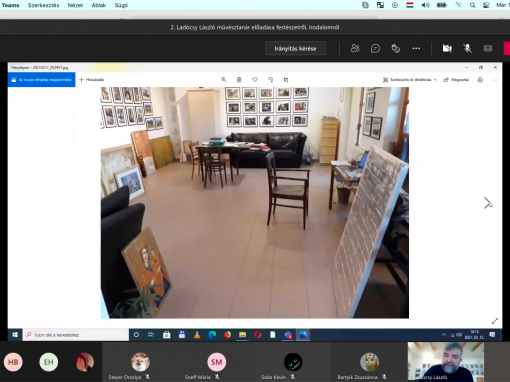This screenshot has width=510, height=382.
Task: Select the HB participant avatar
Action: (x=13, y=362)
